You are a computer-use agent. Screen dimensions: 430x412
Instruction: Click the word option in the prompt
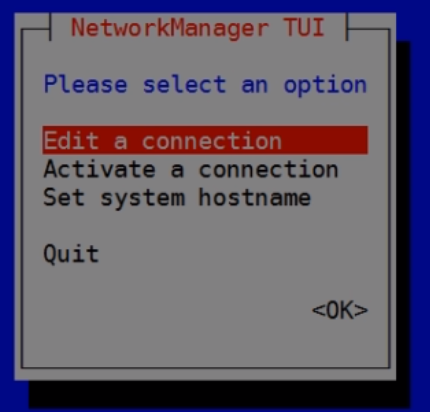click(325, 86)
